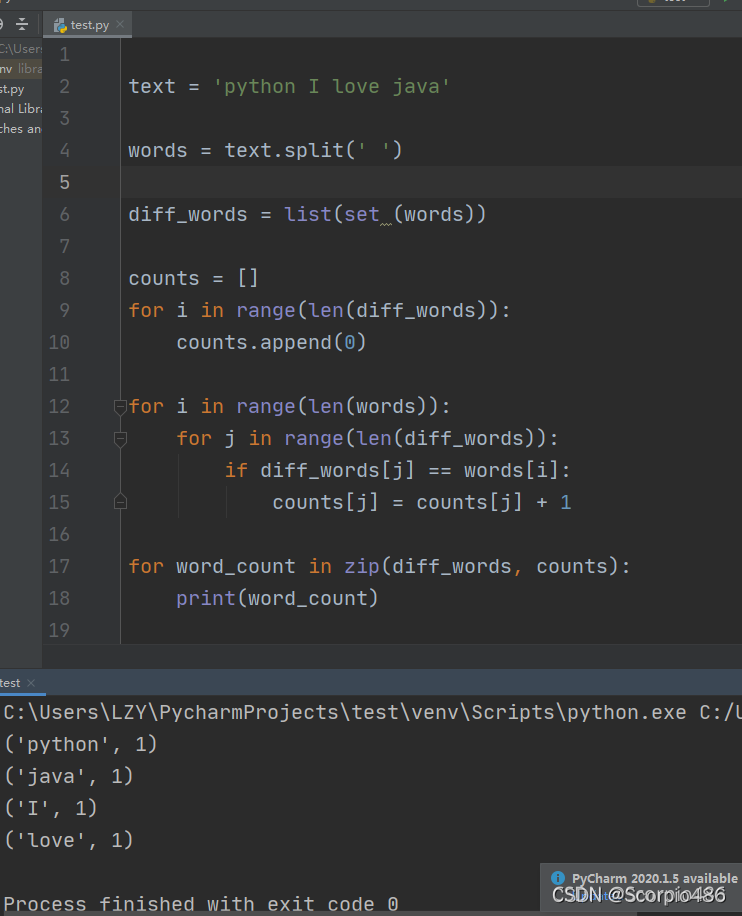Click the ('python', 1) output line
This screenshot has width=742, height=916.
click(81, 745)
